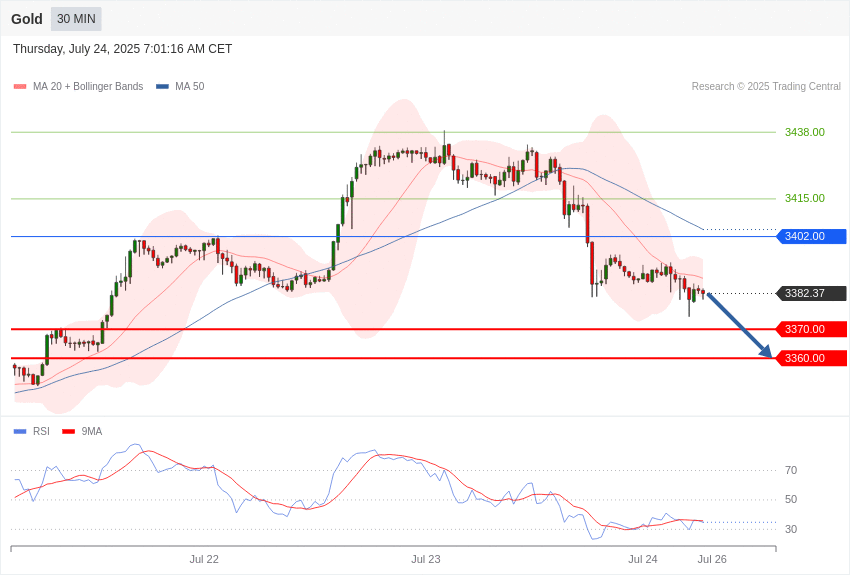Toggle MA 20 + Bollinger Bands legend

(x=79, y=86)
